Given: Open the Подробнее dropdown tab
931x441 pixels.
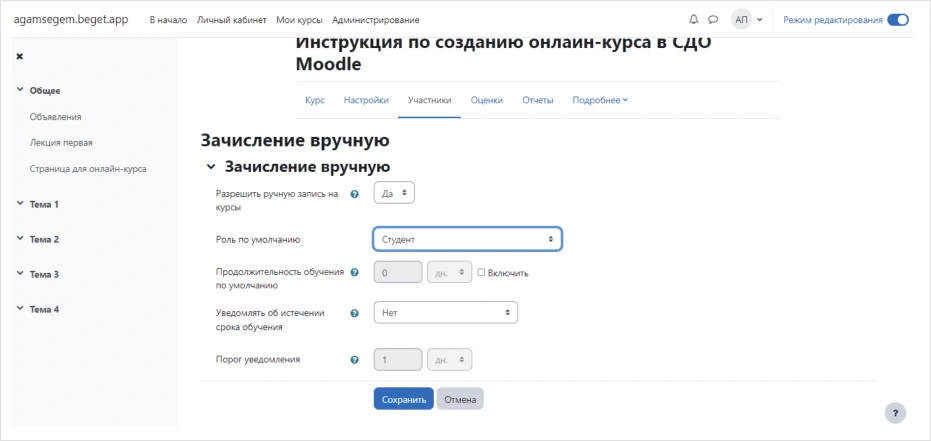Looking at the screenshot, I should click(600, 100).
